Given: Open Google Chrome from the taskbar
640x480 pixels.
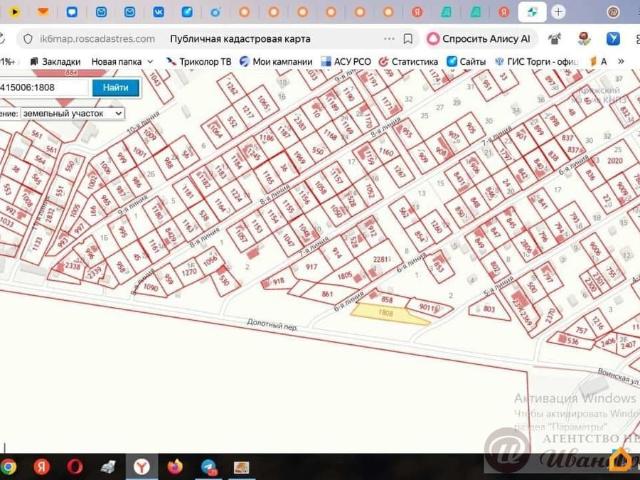Looking at the screenshot, I should click(x=8, y=467).
